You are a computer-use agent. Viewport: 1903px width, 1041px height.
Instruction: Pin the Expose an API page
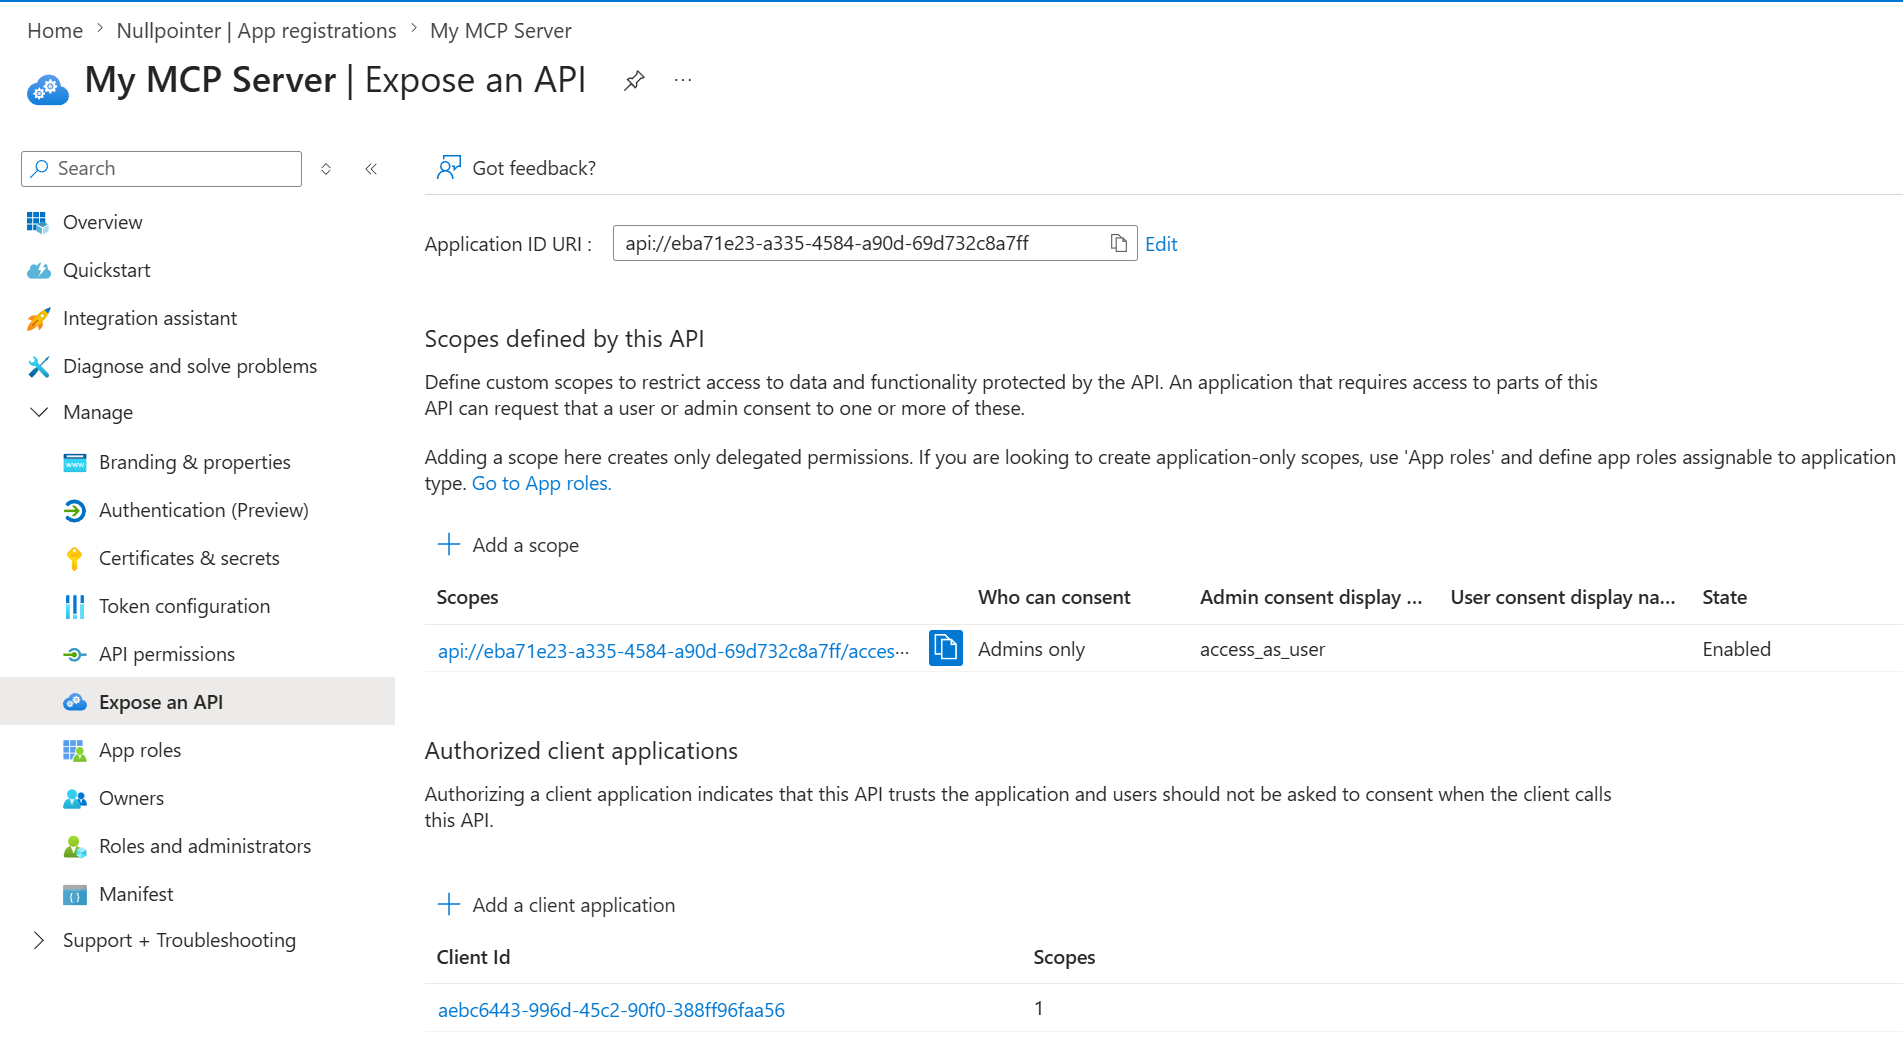[x=634, y=81]
